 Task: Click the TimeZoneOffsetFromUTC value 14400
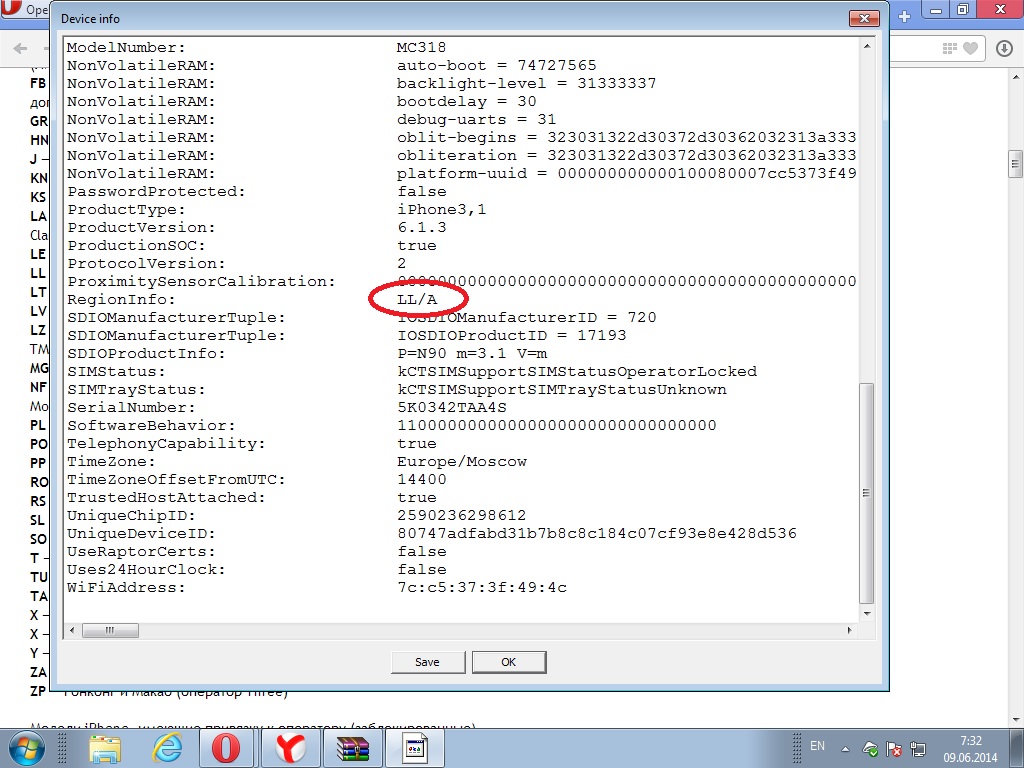(x=421, y=479)
